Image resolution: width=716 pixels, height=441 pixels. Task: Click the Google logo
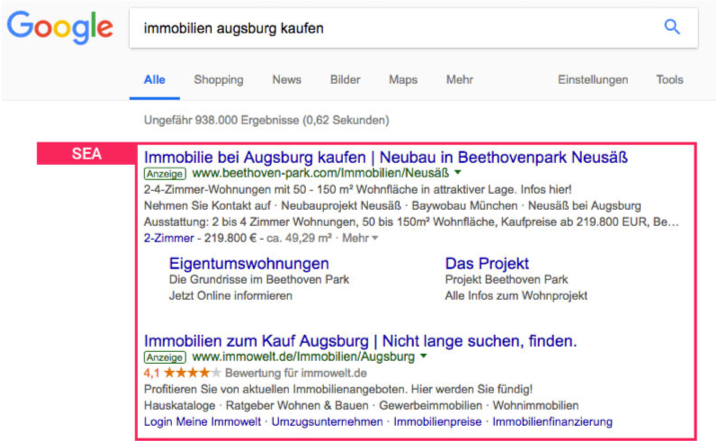(60, 28)
